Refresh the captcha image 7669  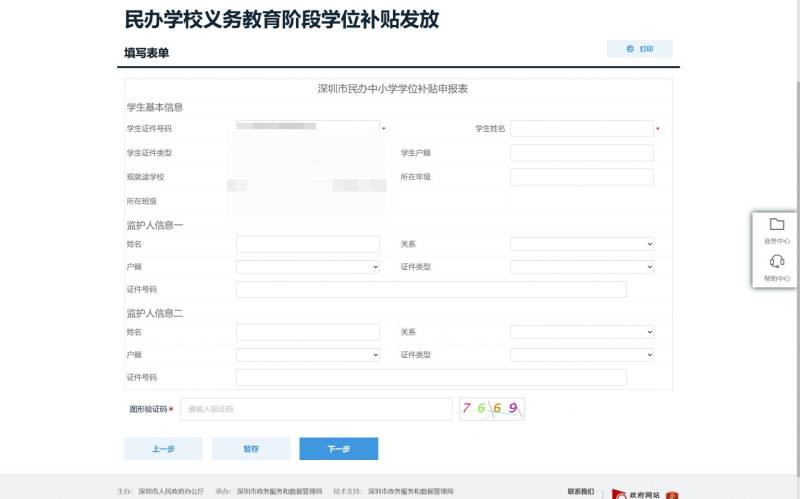click(491, 408)
